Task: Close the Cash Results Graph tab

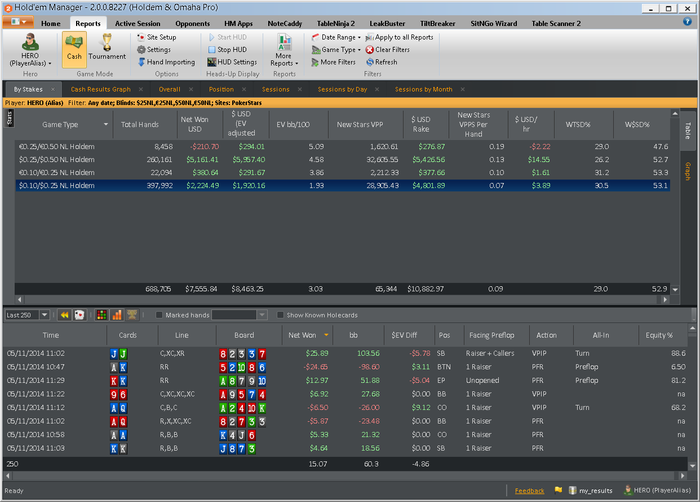Action: coord(141,89)
